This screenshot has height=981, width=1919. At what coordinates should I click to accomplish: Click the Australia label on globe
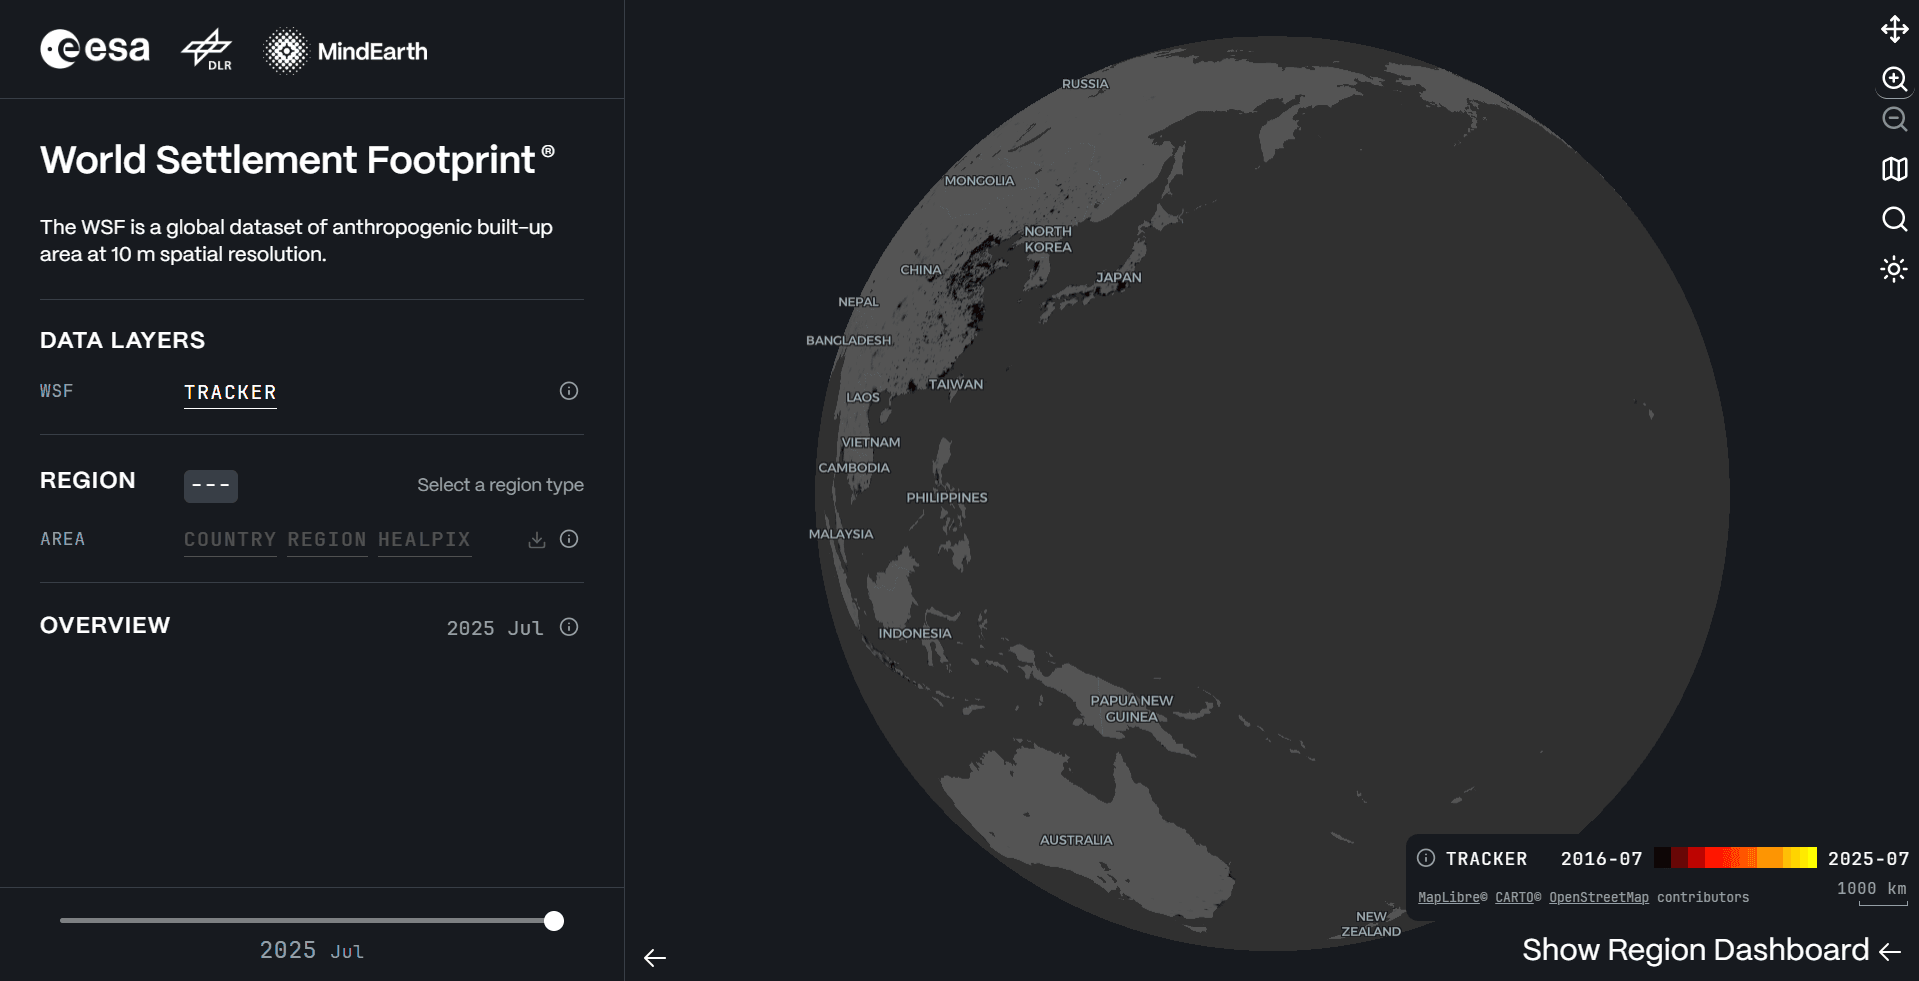tap(1076, 840)
